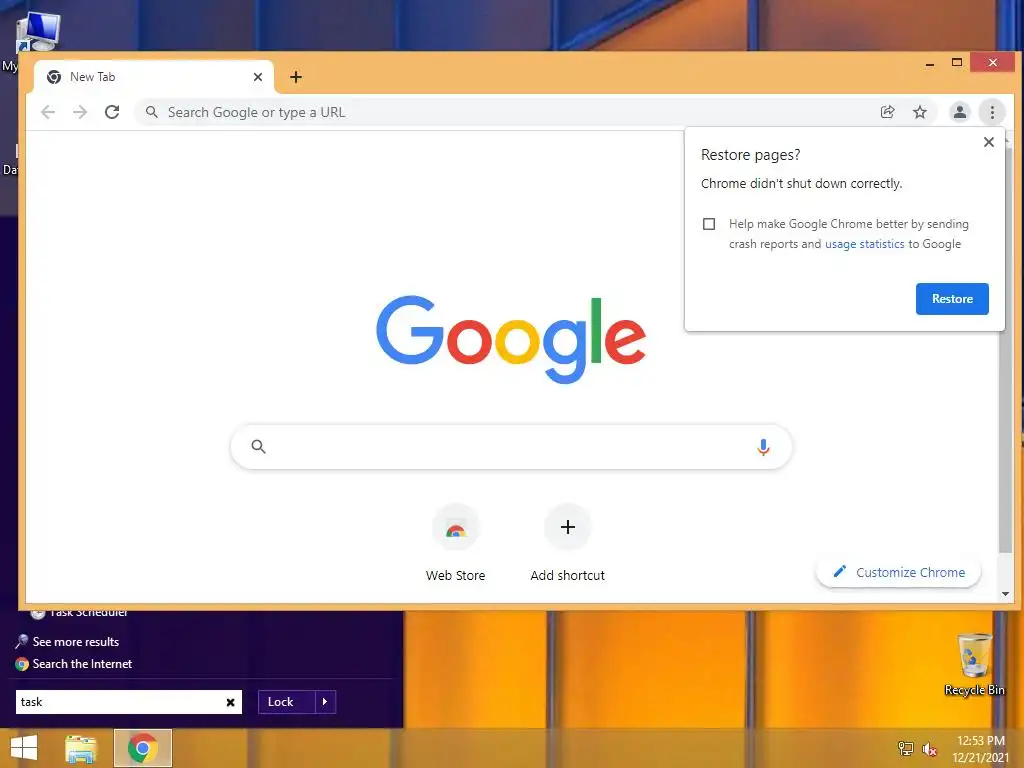Start voice search with the microphone
This screenshot has width=1024, height=768.
[763, 447]
